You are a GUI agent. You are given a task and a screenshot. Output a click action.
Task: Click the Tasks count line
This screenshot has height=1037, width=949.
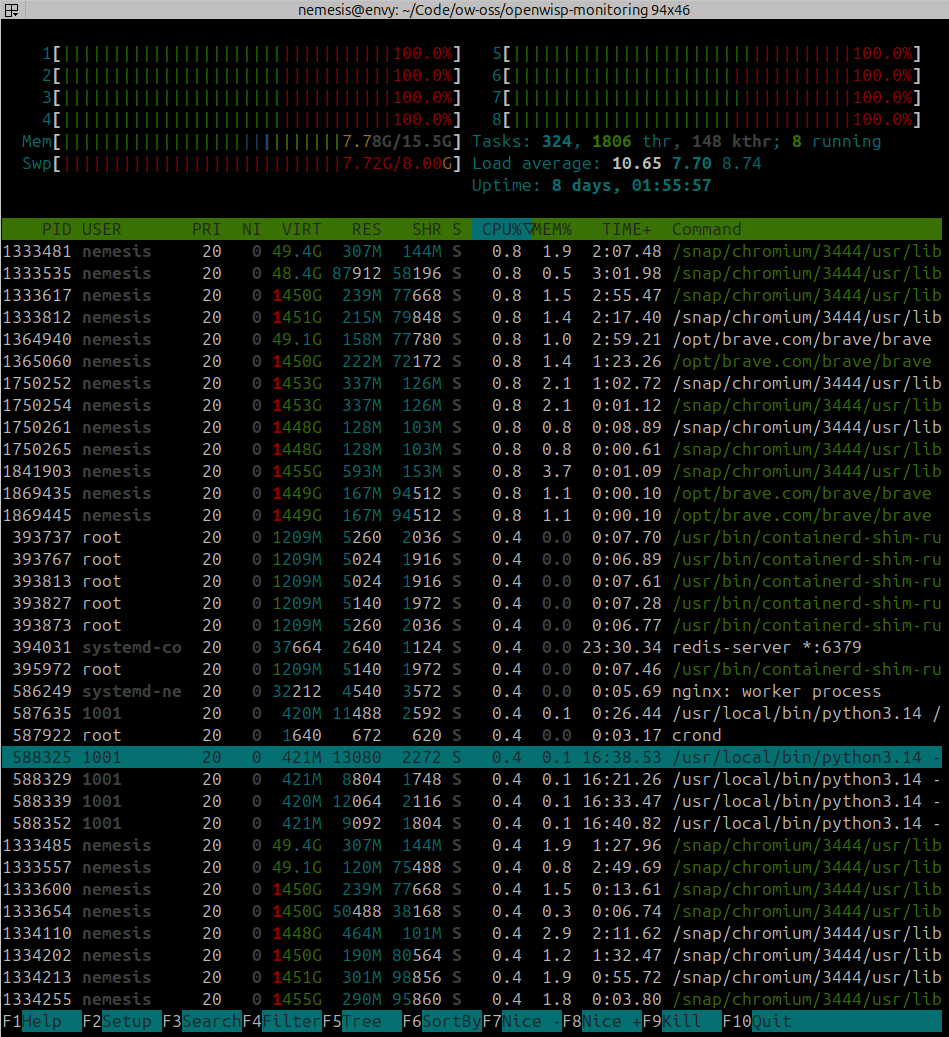pyautogui.click(x=677, y=142)
